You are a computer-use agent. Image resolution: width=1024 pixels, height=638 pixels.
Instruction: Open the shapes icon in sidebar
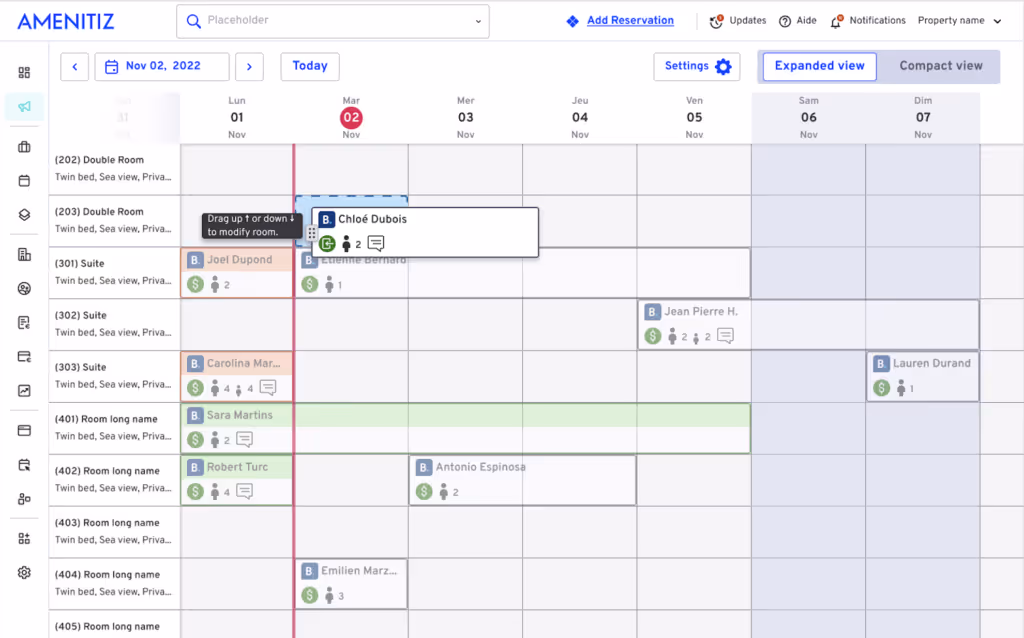pos(24,499)
